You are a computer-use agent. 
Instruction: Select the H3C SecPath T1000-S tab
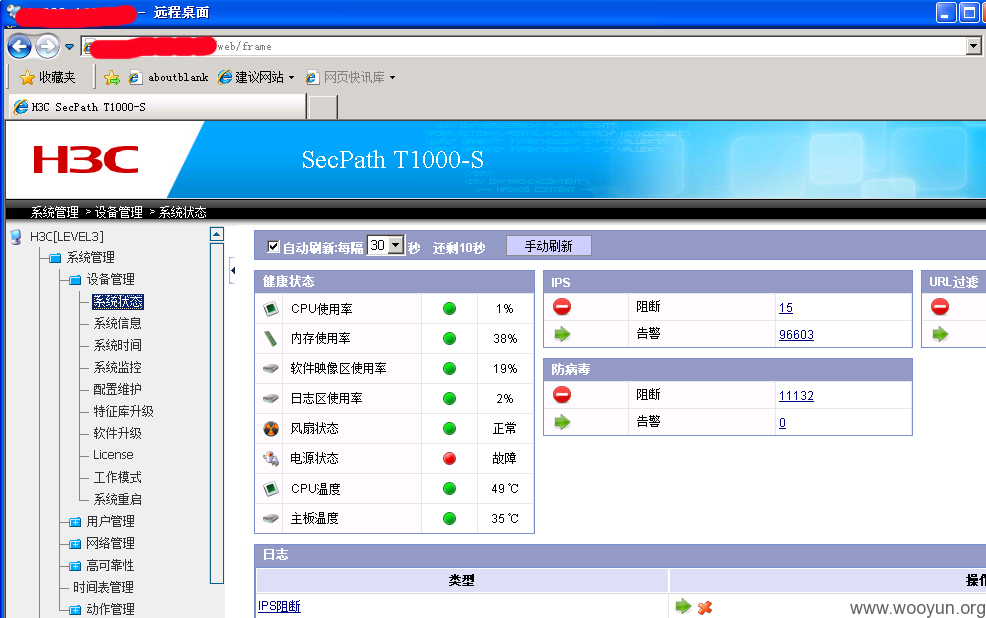[x=157, y=107]
